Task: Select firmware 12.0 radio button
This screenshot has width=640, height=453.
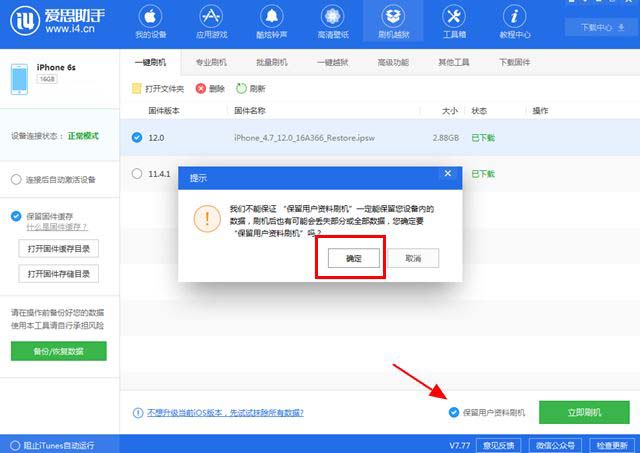Action: [137, 138]
